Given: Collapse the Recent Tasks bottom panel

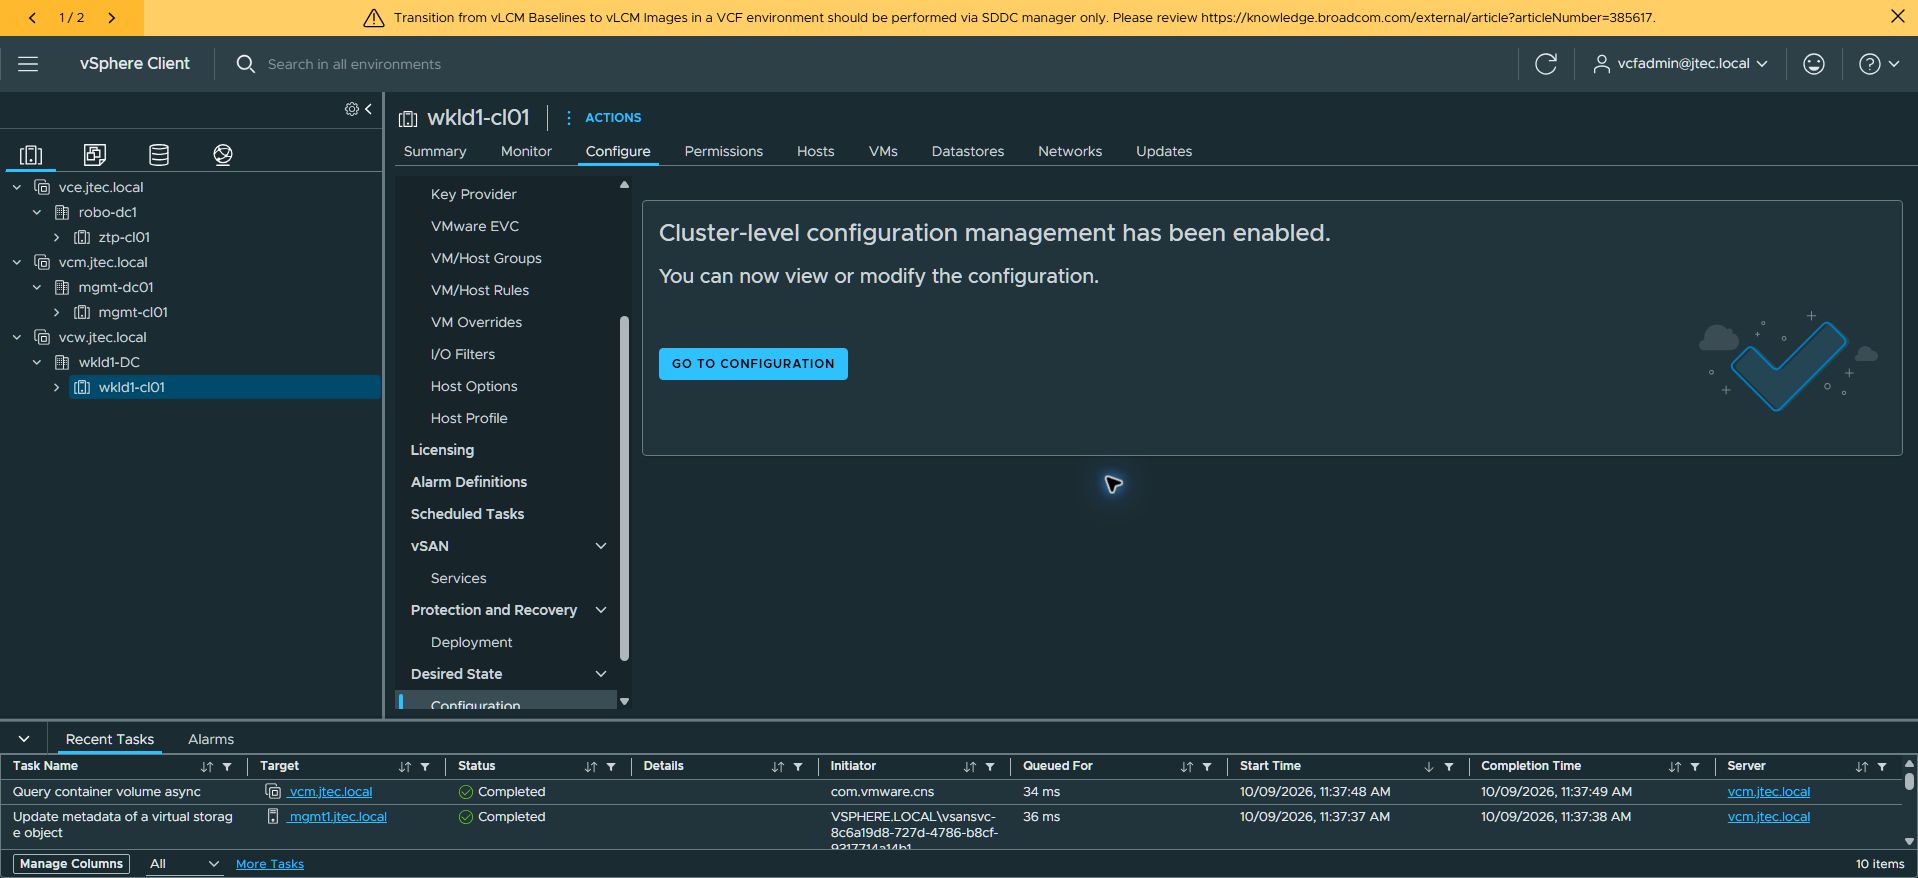Looking at the screenshot, I should 24,739.
